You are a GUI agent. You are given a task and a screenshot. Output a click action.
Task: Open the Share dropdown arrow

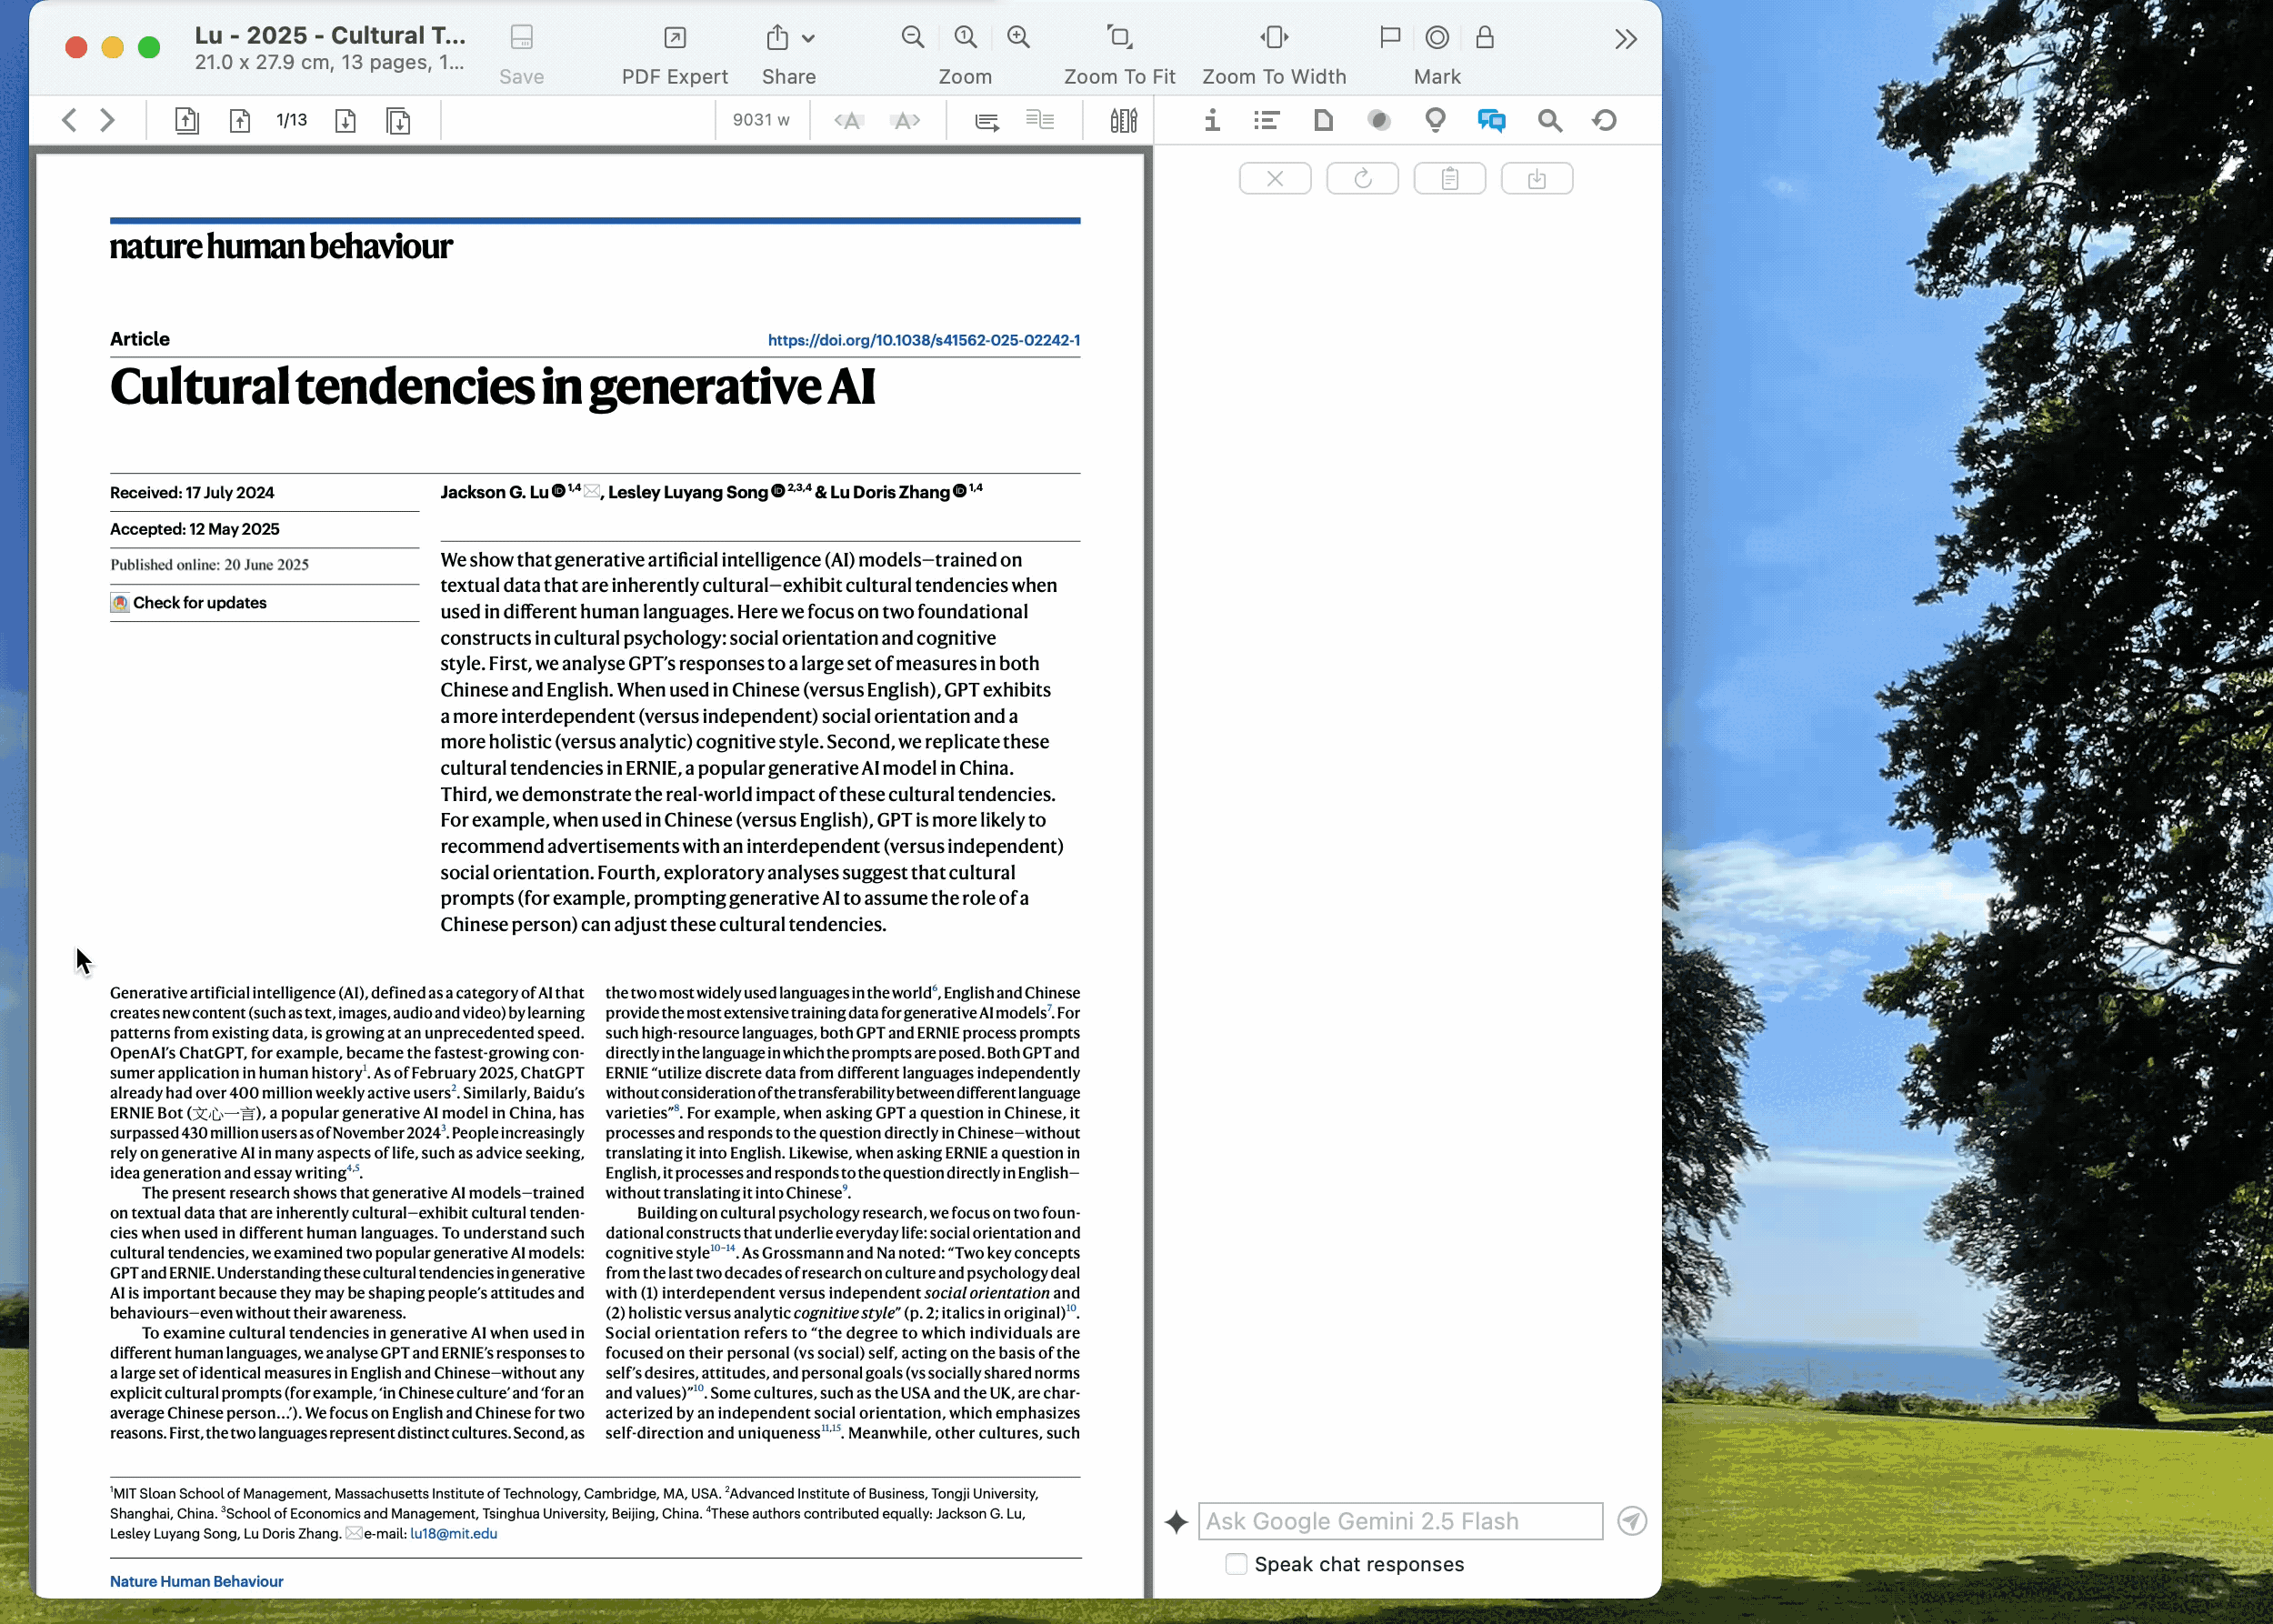[x=809, y=39]
